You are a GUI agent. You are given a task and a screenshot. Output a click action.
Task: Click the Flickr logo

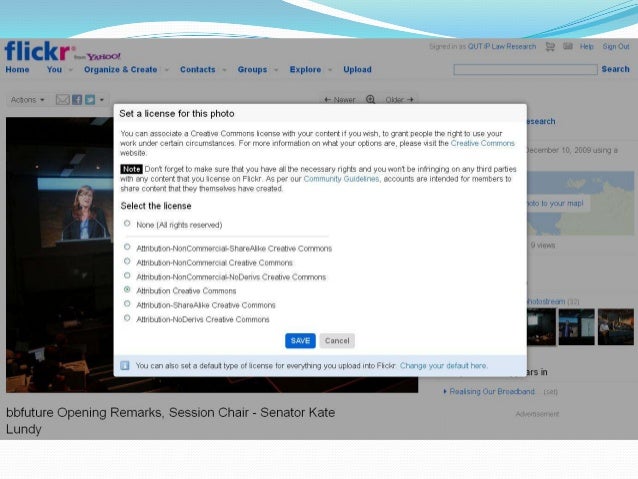(x=39, y=51)
